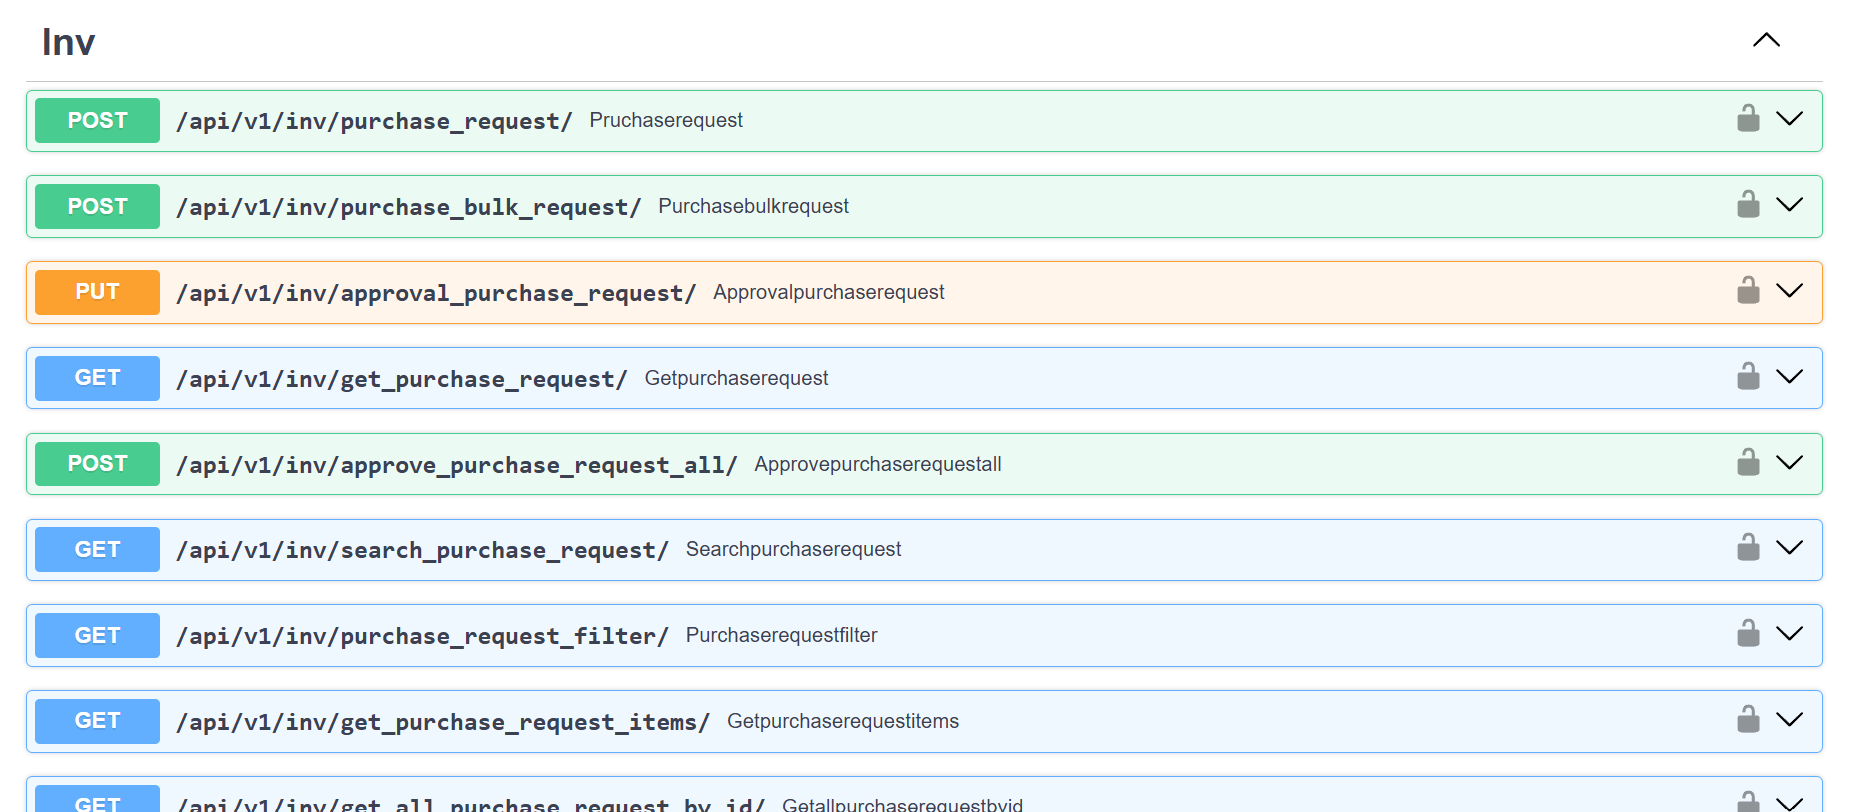Open the authorization lock for get_purchase_request
The height and width of the screenshot is (812, 1852).
[1747, 377]
